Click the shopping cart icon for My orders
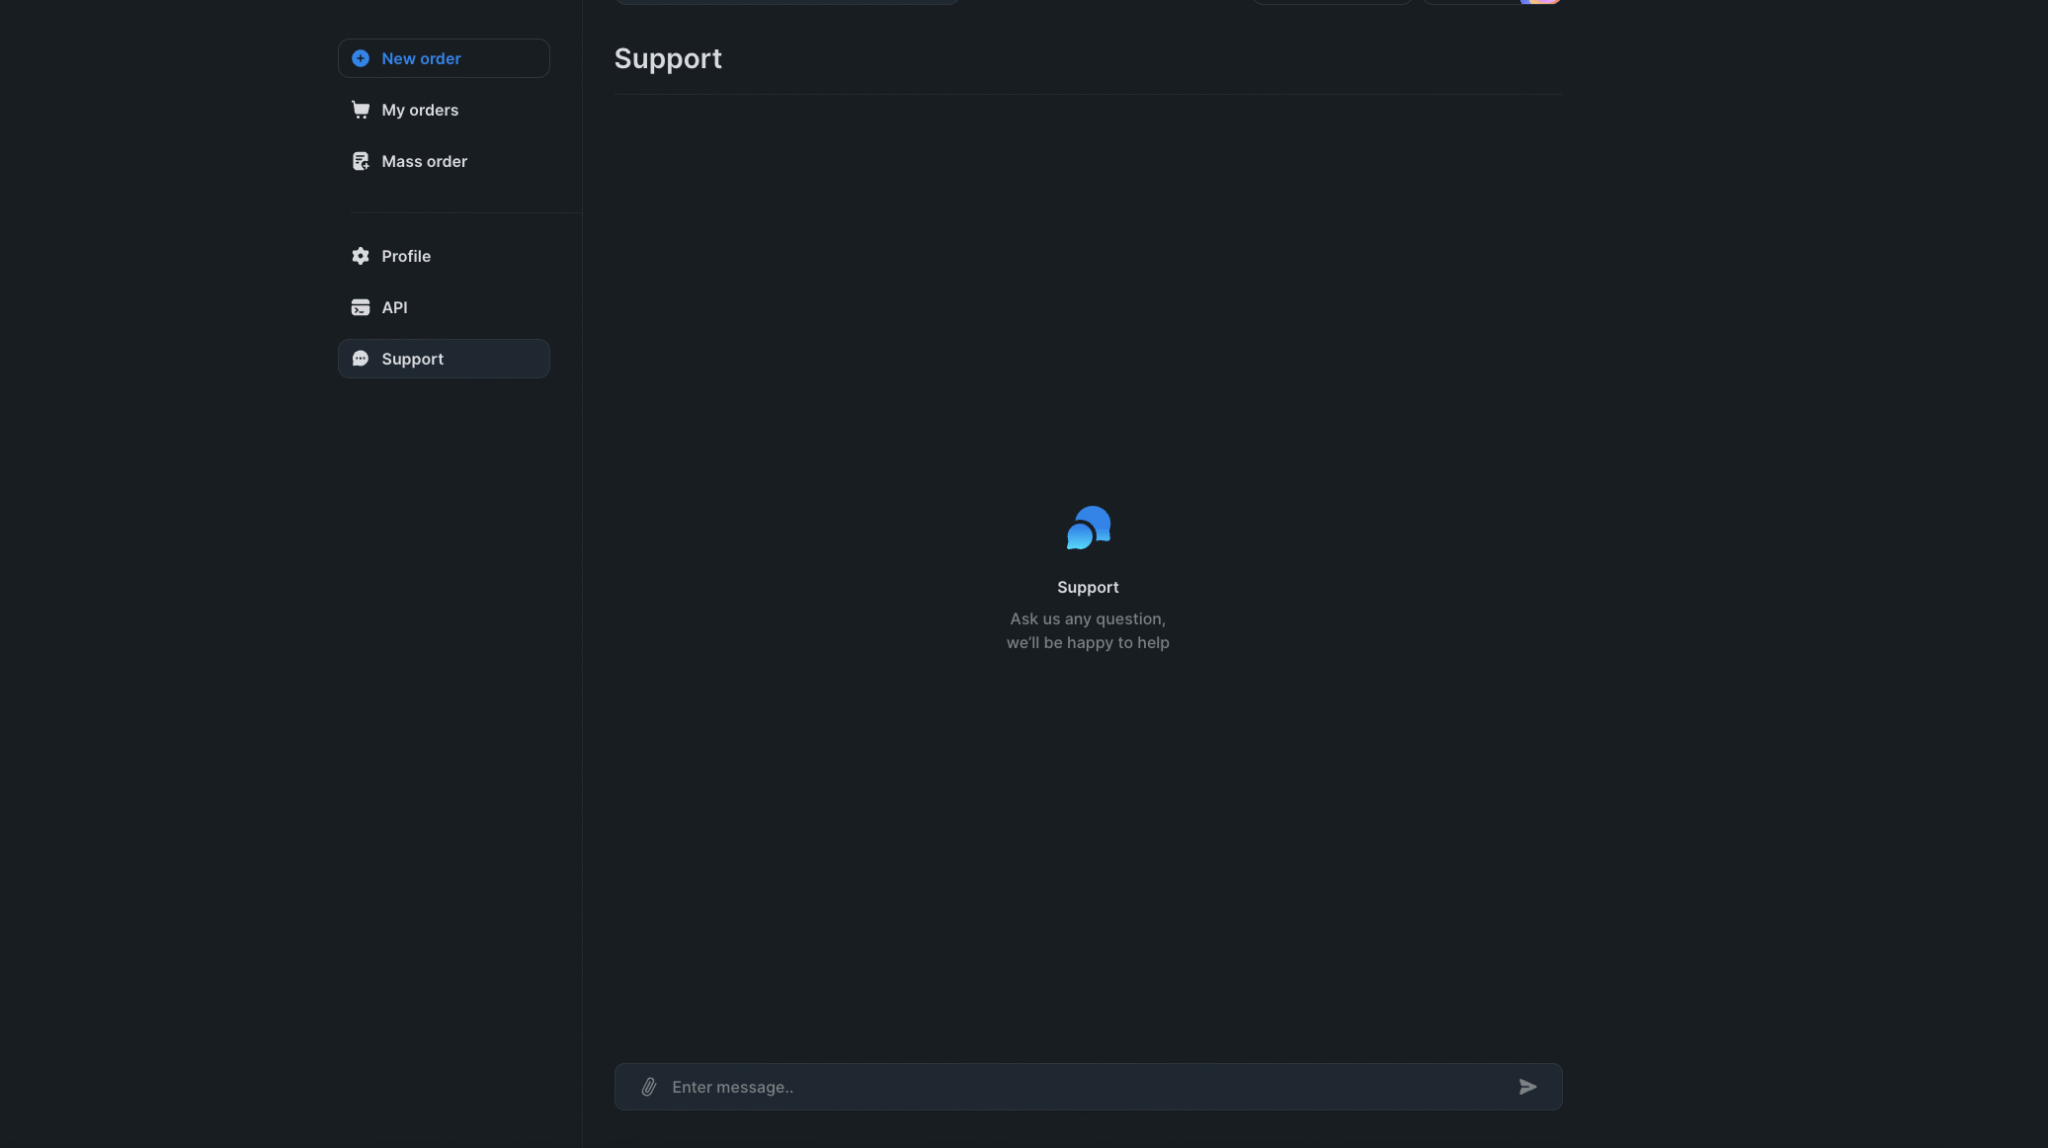 coord(360,110)
